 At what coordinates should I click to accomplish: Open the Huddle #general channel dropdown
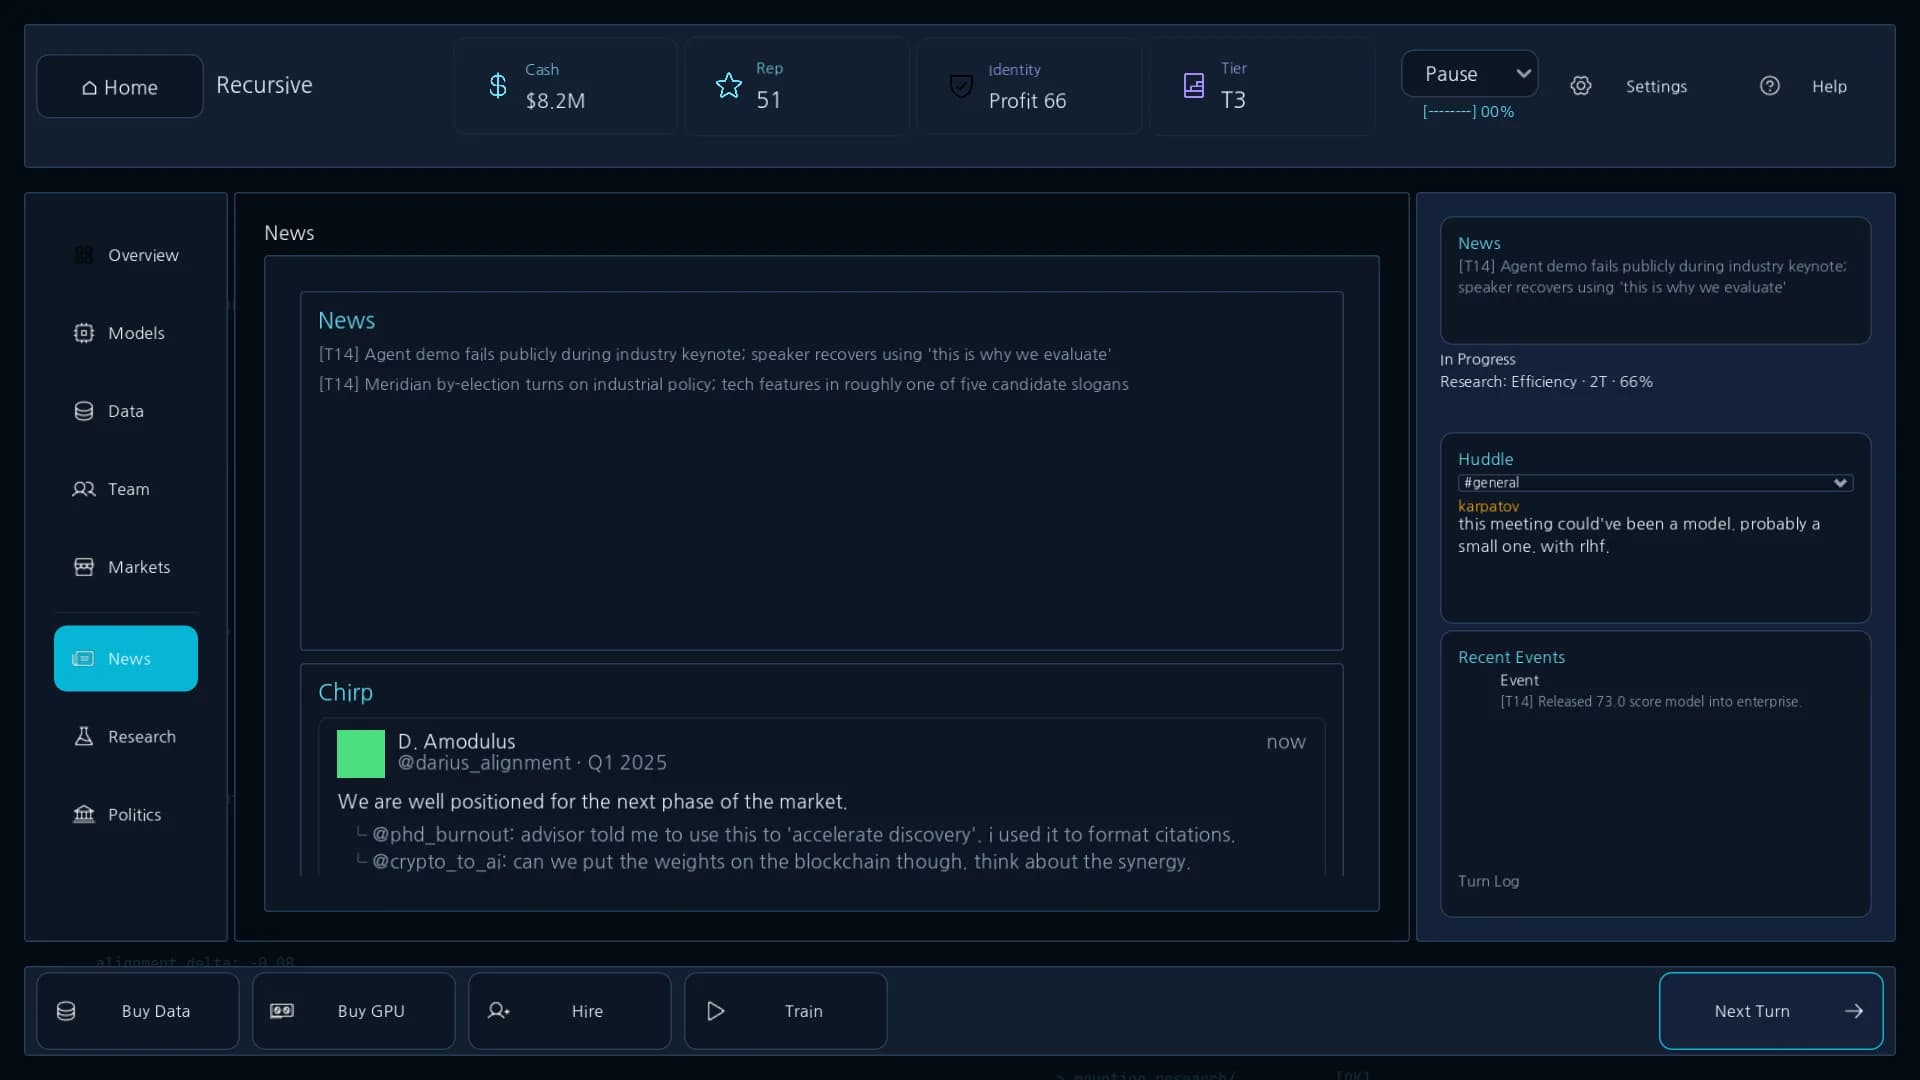coord(1655,483)
